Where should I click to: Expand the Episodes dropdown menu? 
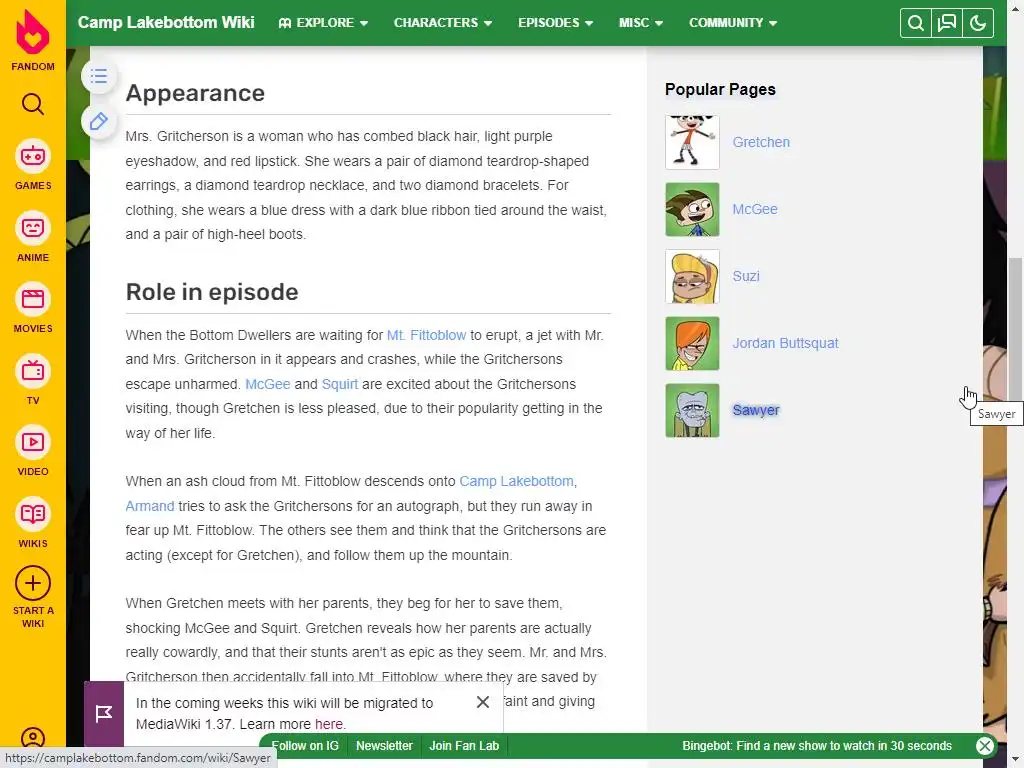tap(555, 23)
